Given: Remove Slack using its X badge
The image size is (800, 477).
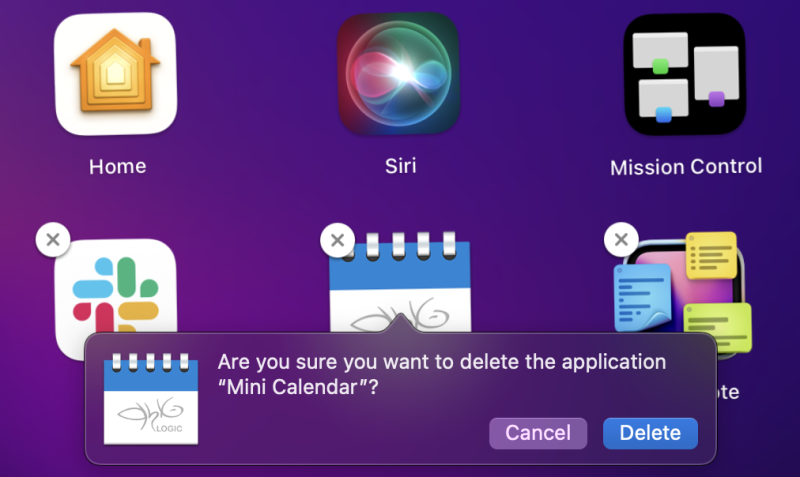Looking at the screenshot, I should point(53,240).
